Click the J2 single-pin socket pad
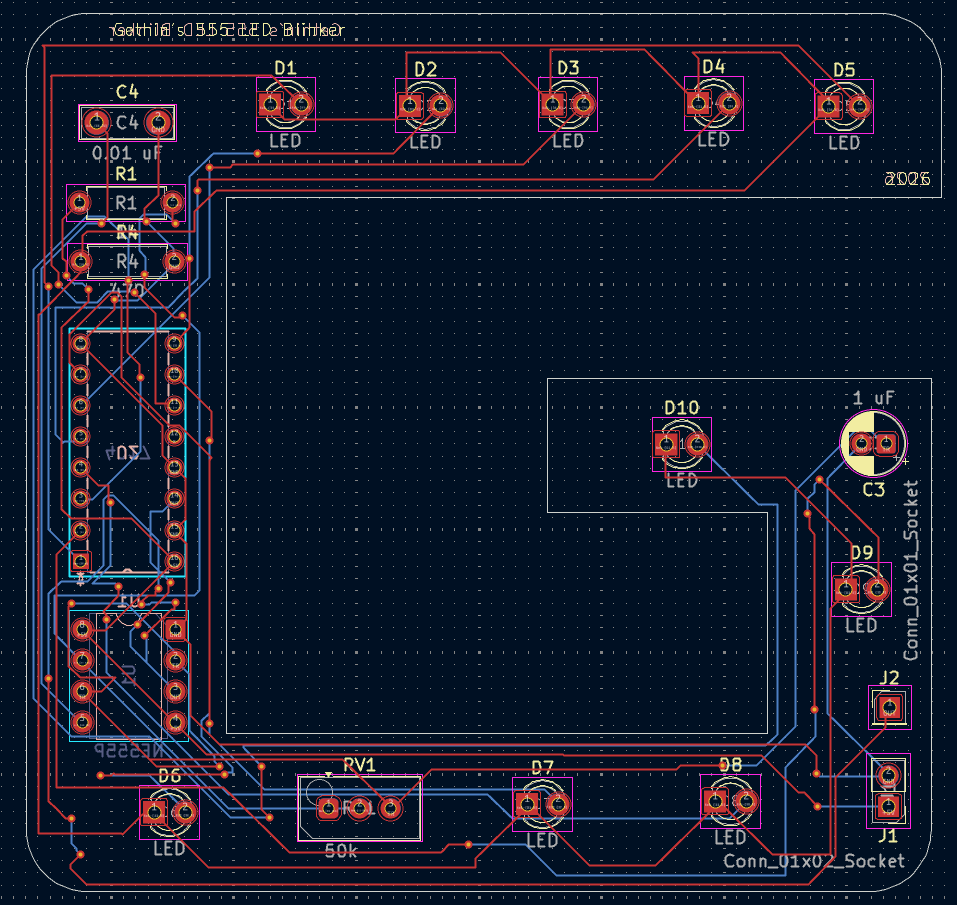Screen dimensions: 957x905 coord(889,708)
